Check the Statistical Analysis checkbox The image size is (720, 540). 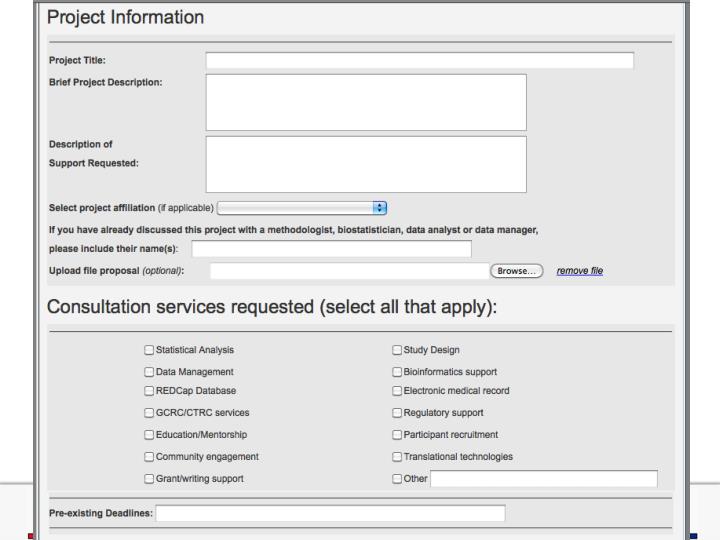(x=149, y=350)
